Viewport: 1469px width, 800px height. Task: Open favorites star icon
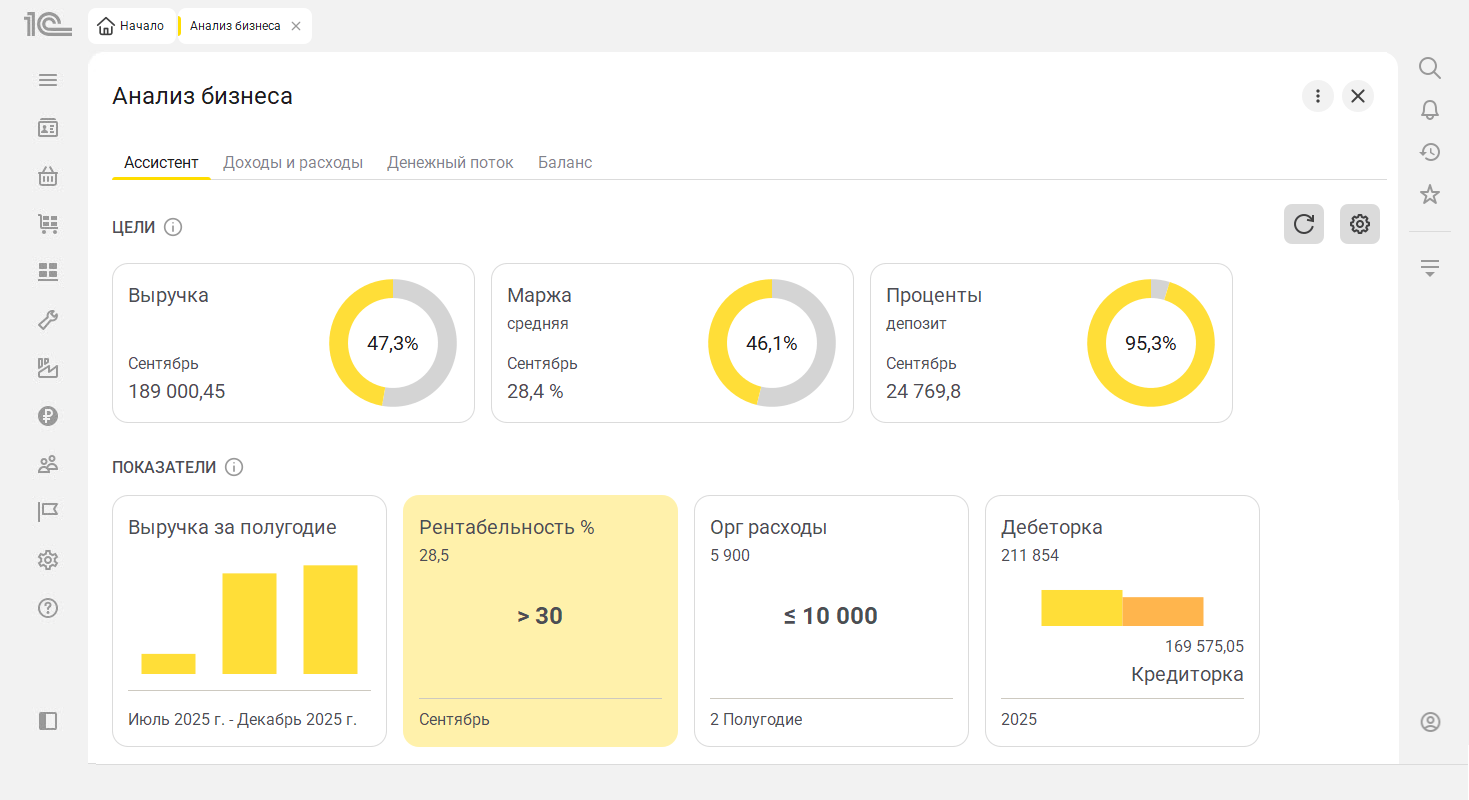[1430, 195]
